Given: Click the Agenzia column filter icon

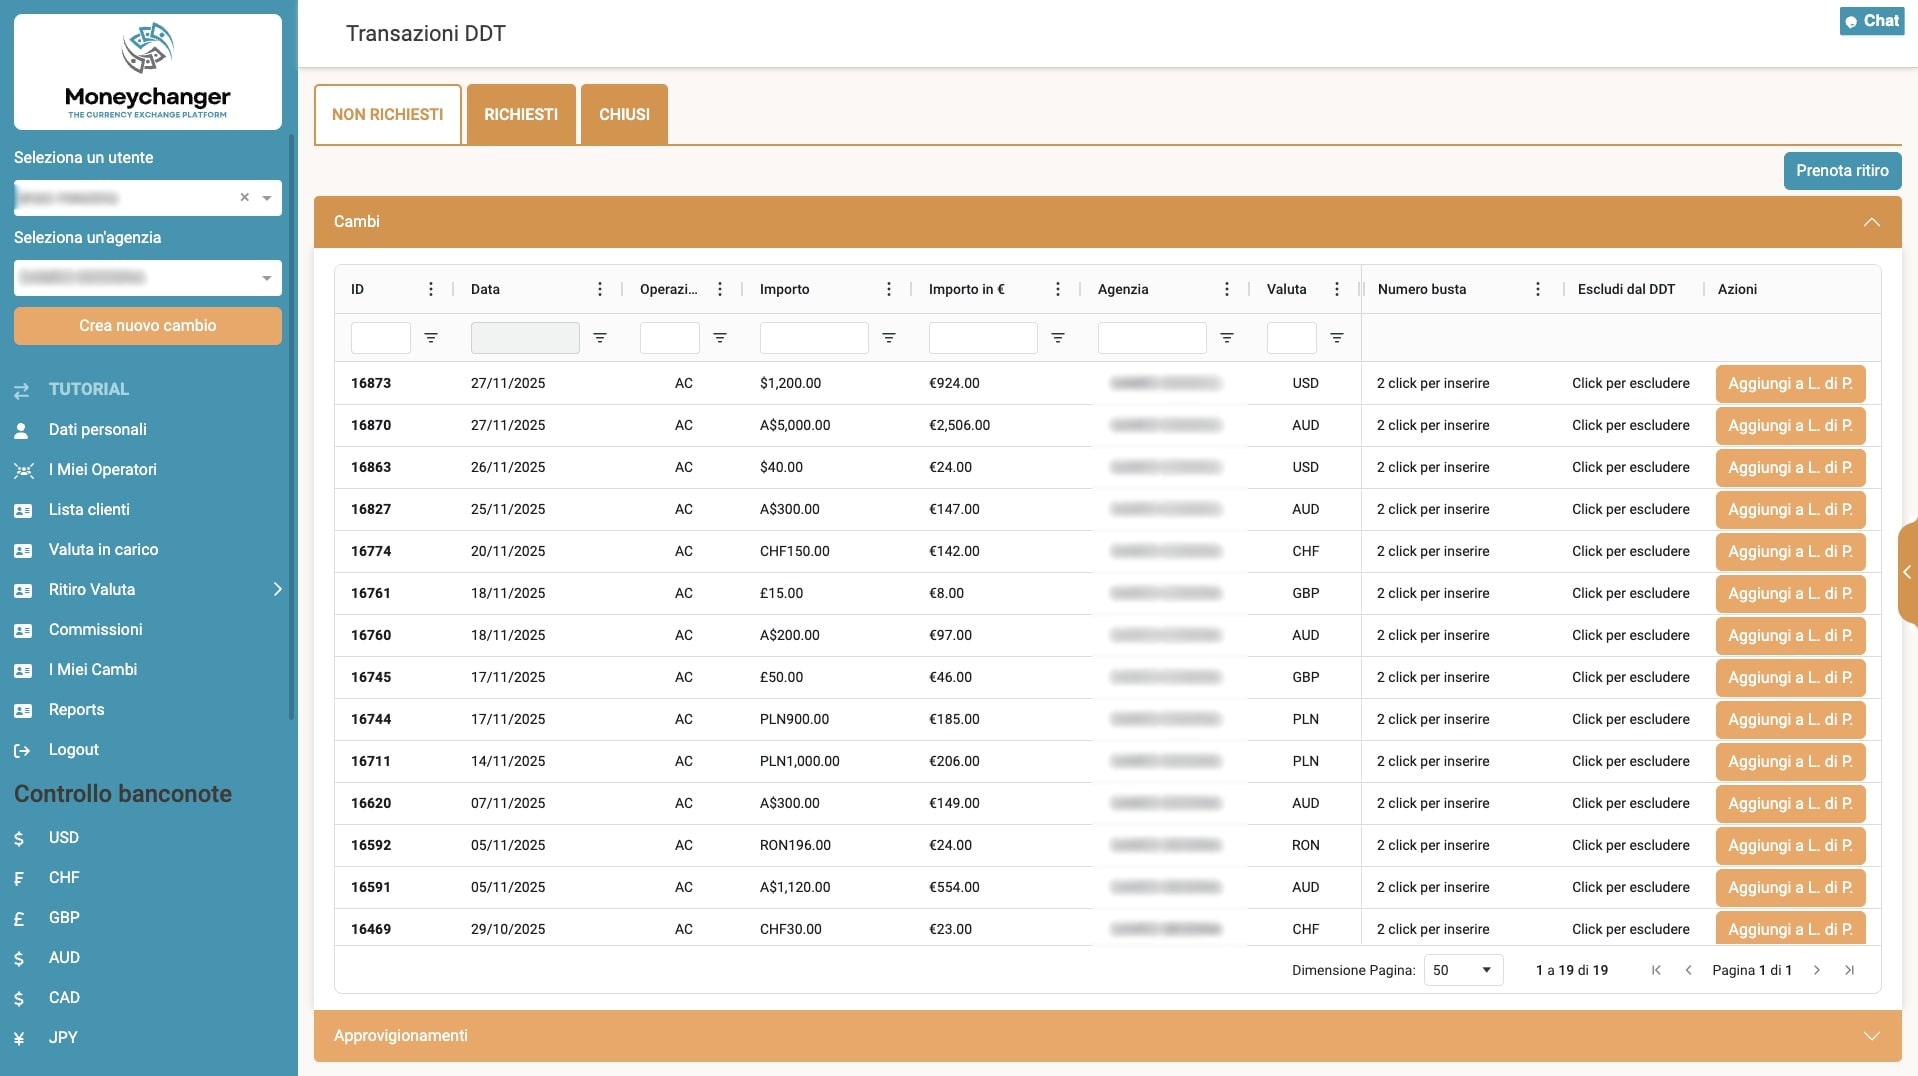Looking at the screenshot, I should pyautogui.click(x=1227, y=338).
